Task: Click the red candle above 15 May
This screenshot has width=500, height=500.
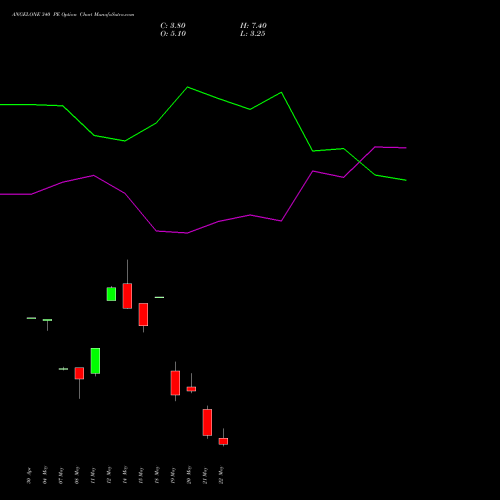Action: point(143,314)
